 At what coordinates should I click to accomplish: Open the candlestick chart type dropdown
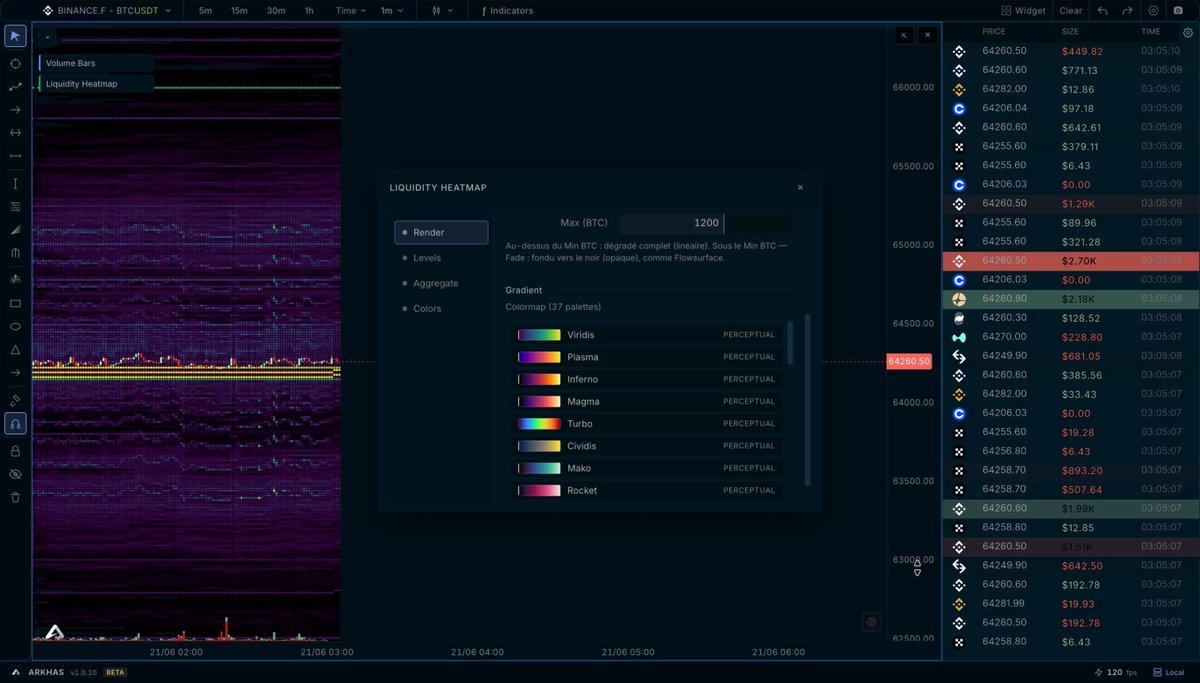pos(442,10)
